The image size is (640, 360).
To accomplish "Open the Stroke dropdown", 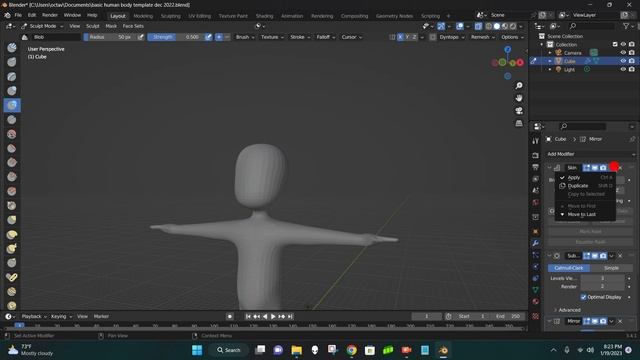I will (x=300, y=37).
